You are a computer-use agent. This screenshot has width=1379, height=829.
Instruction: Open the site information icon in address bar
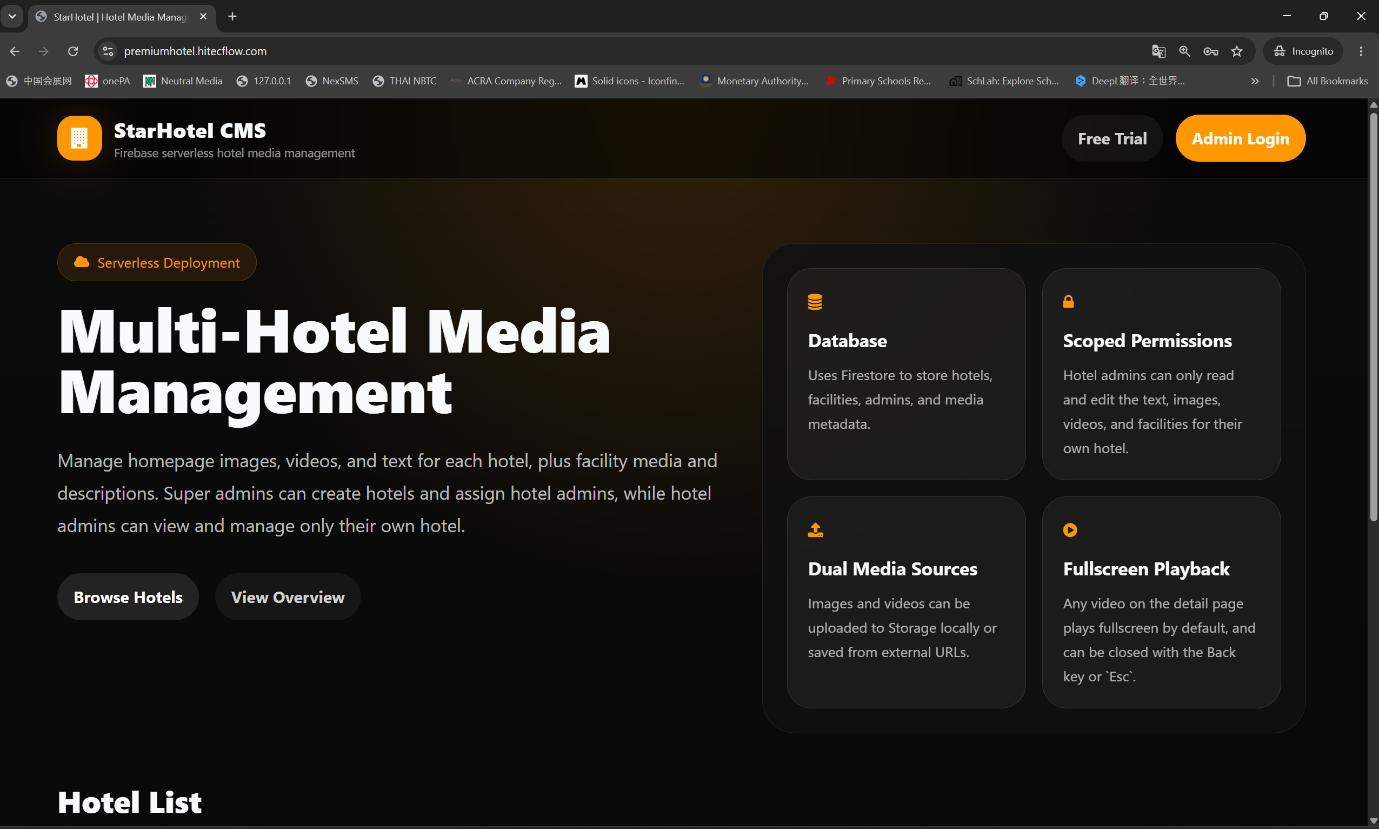coord(109,51)
